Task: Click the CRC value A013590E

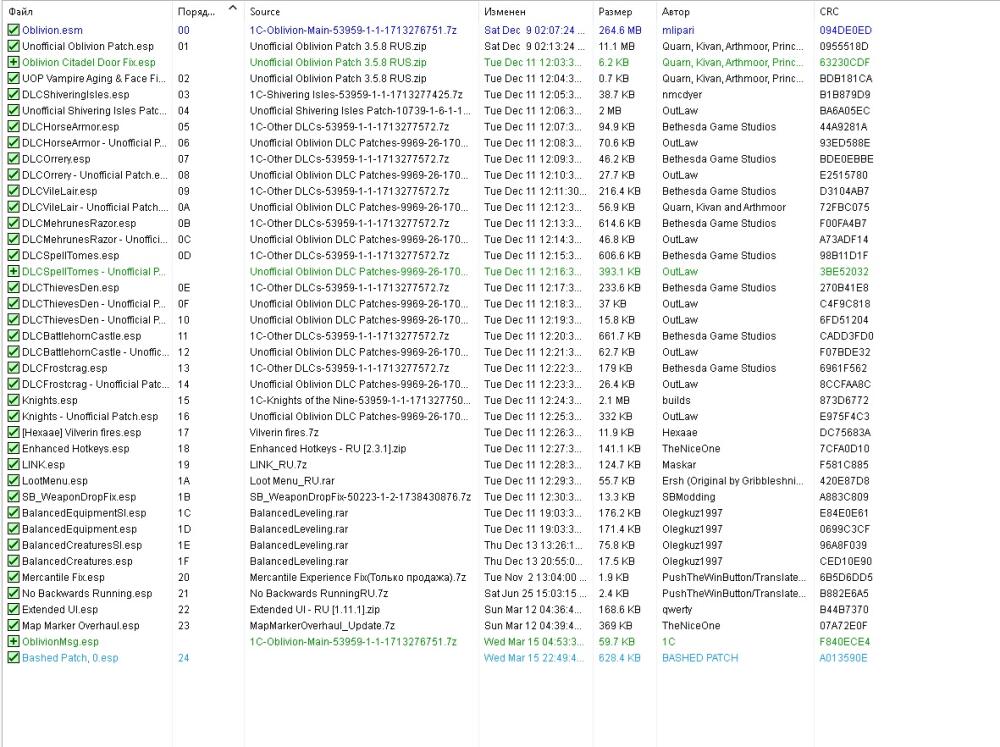Action: (x=843, y=658)
